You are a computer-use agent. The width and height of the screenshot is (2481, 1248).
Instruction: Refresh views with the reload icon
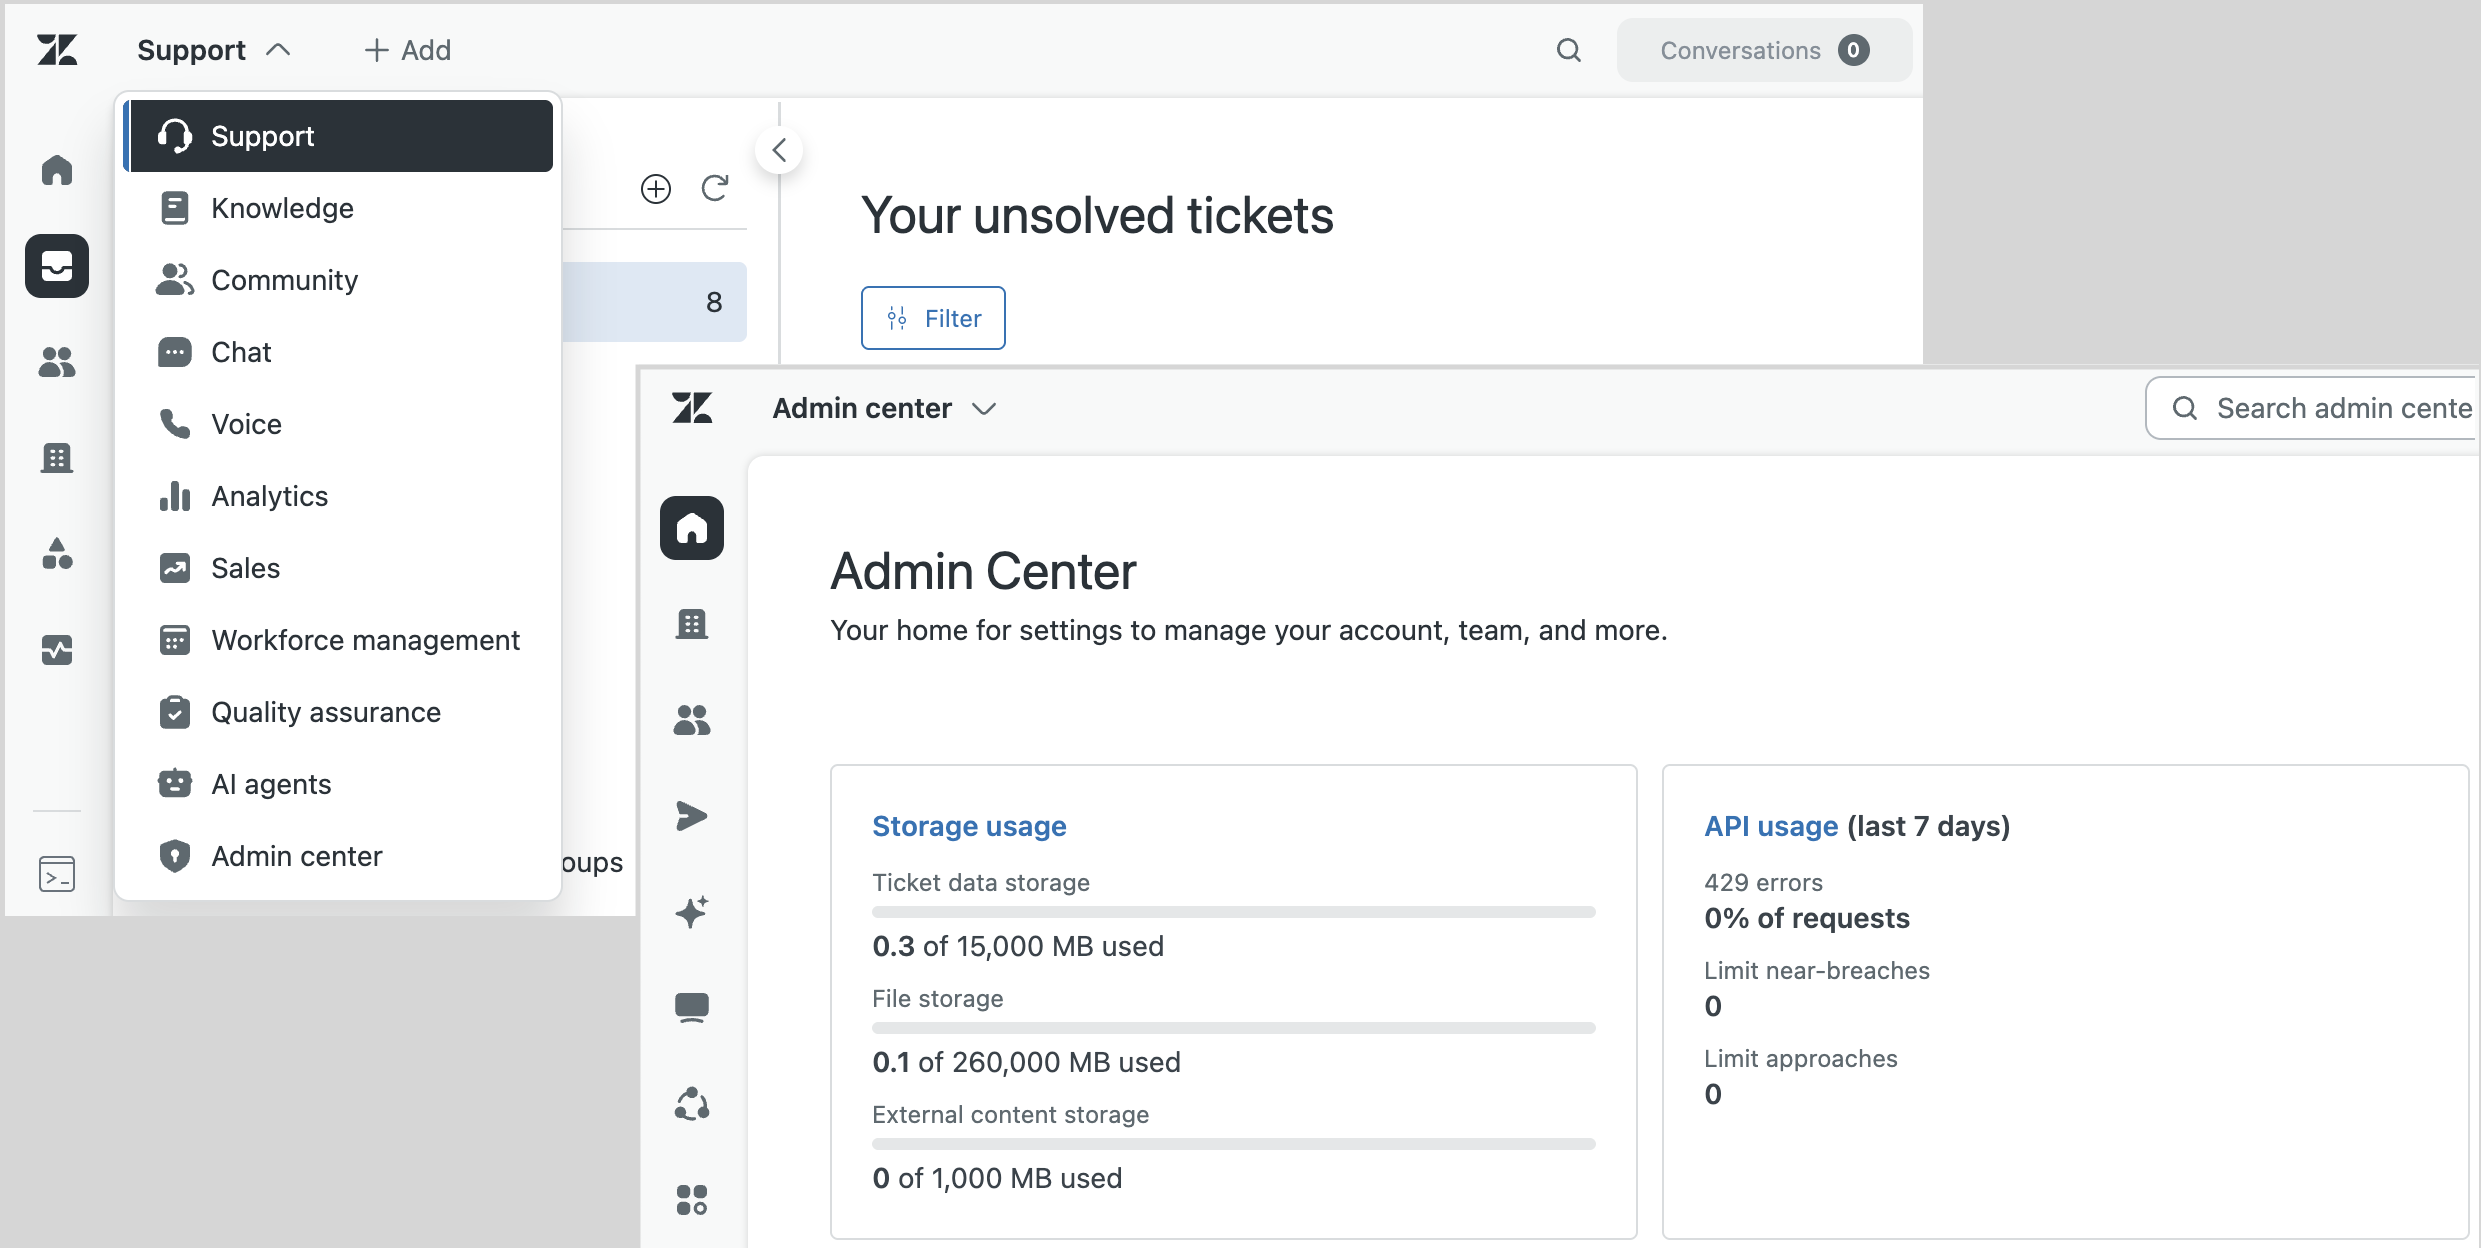(x=715, y=188)
